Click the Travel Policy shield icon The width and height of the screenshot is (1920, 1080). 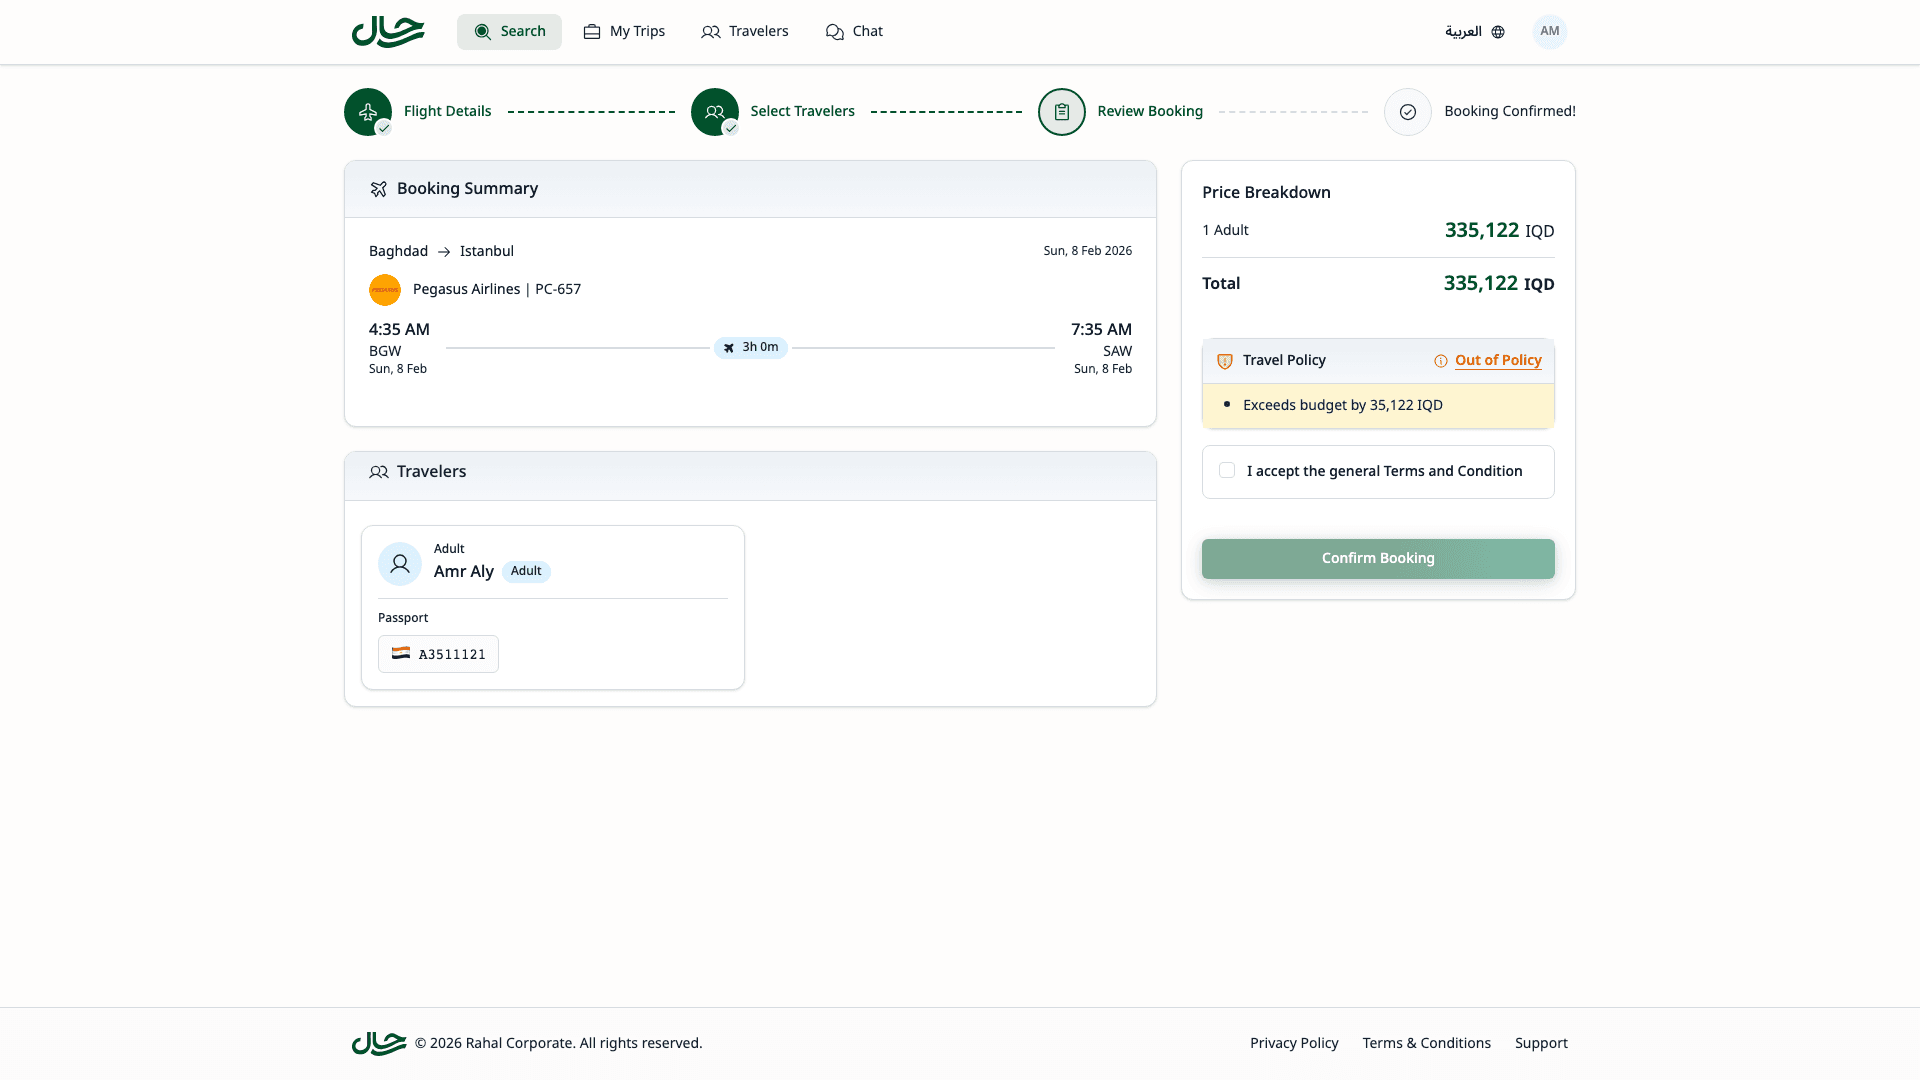coord(1224,361)
